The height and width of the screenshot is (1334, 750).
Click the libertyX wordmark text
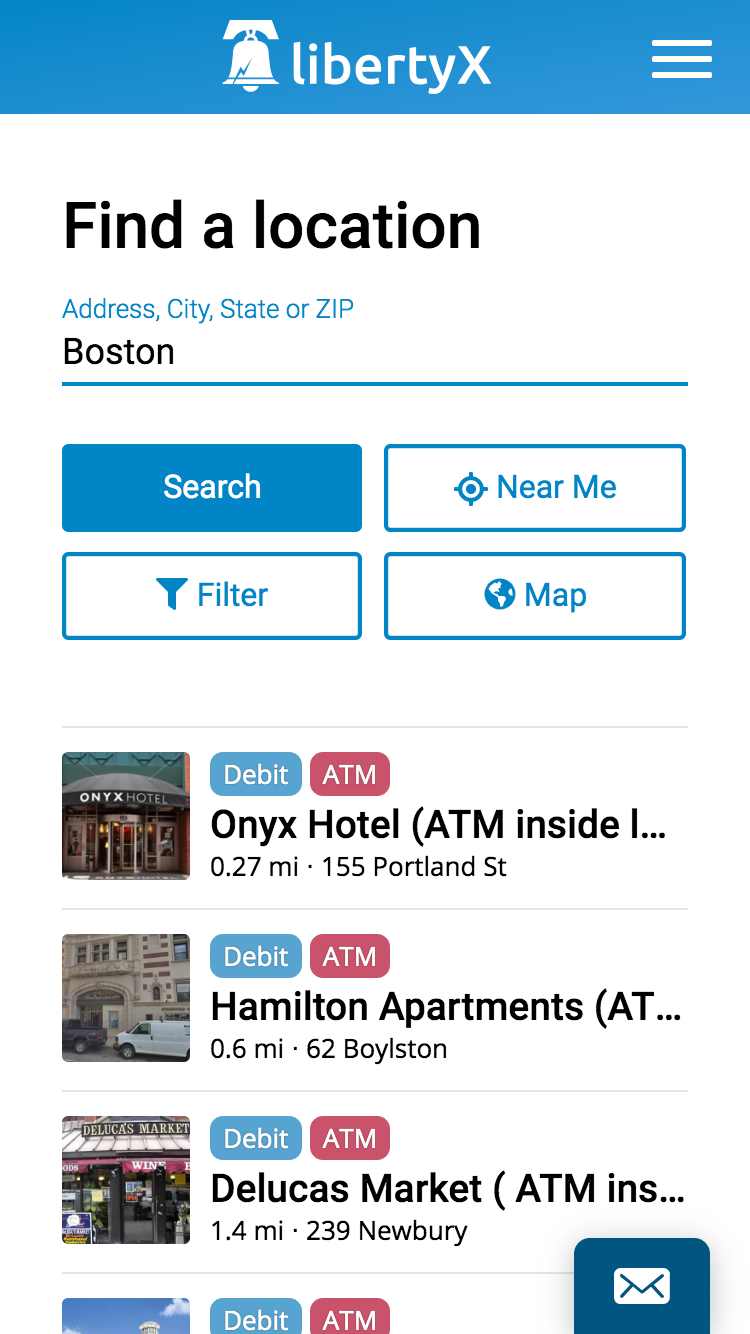(x=391, y=64)
